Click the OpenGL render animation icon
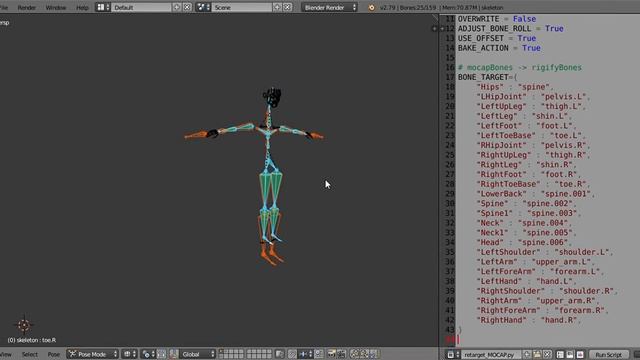The height and width of the screenshot is (360, 640). coord(341,354)
